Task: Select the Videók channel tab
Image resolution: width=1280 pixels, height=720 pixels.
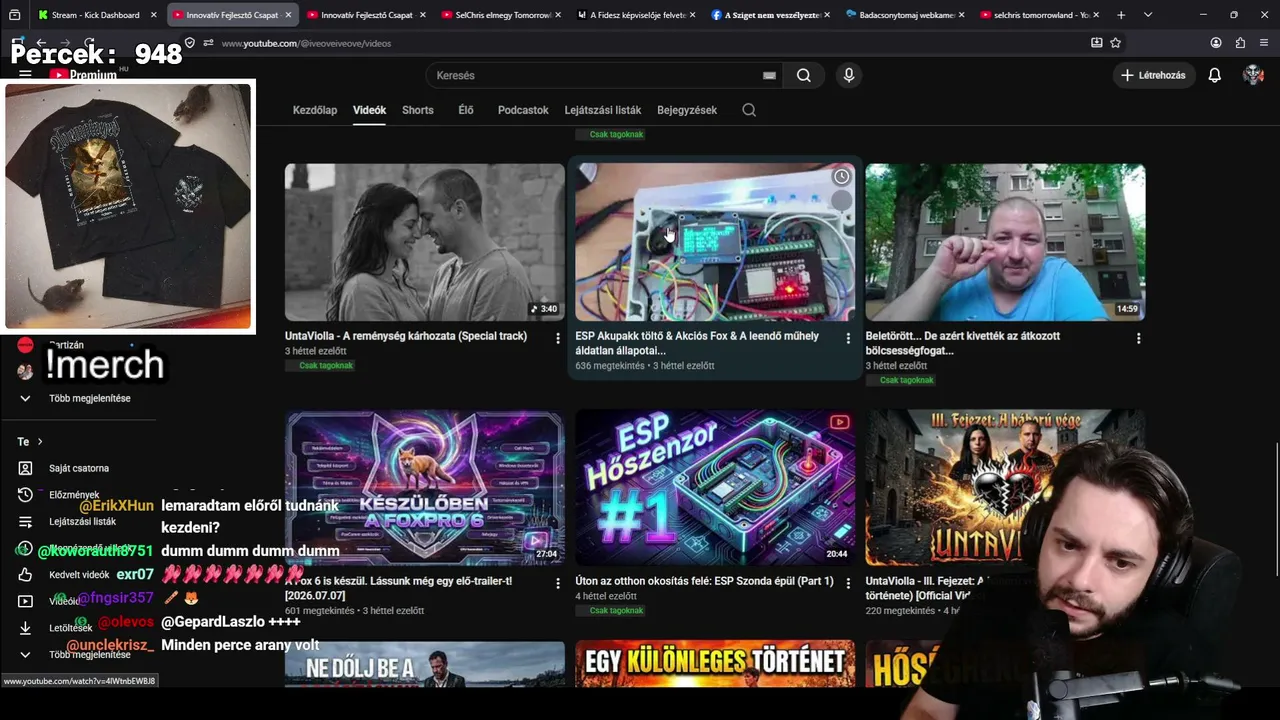Action: pyautogui.click(x=369, y=110)
